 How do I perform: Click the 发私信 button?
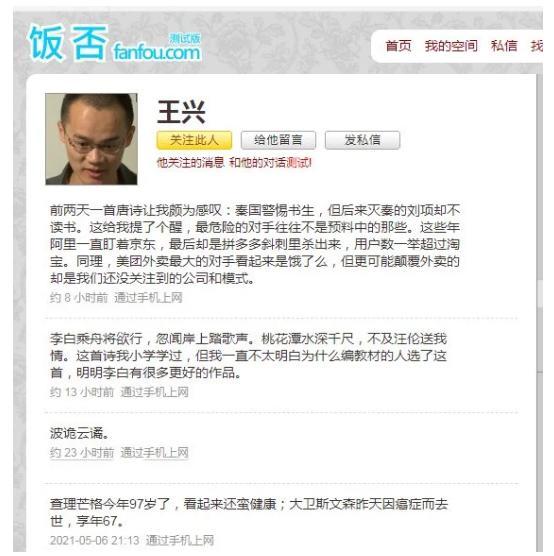[362, 140]
